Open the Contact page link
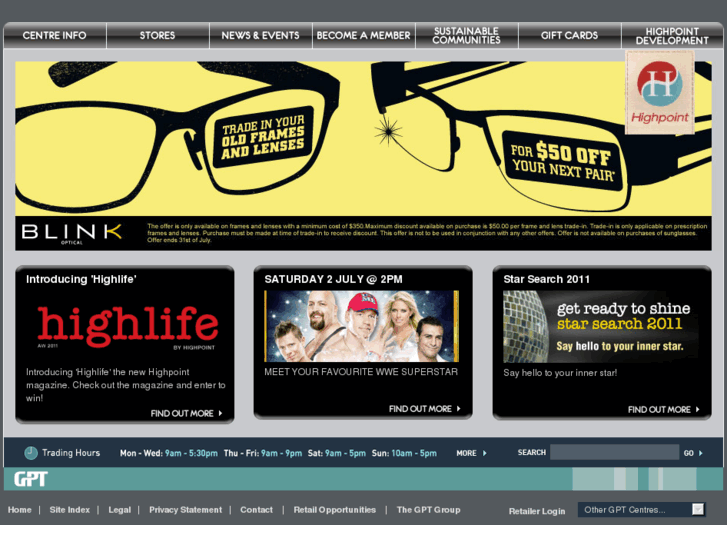 click(256, 510)
